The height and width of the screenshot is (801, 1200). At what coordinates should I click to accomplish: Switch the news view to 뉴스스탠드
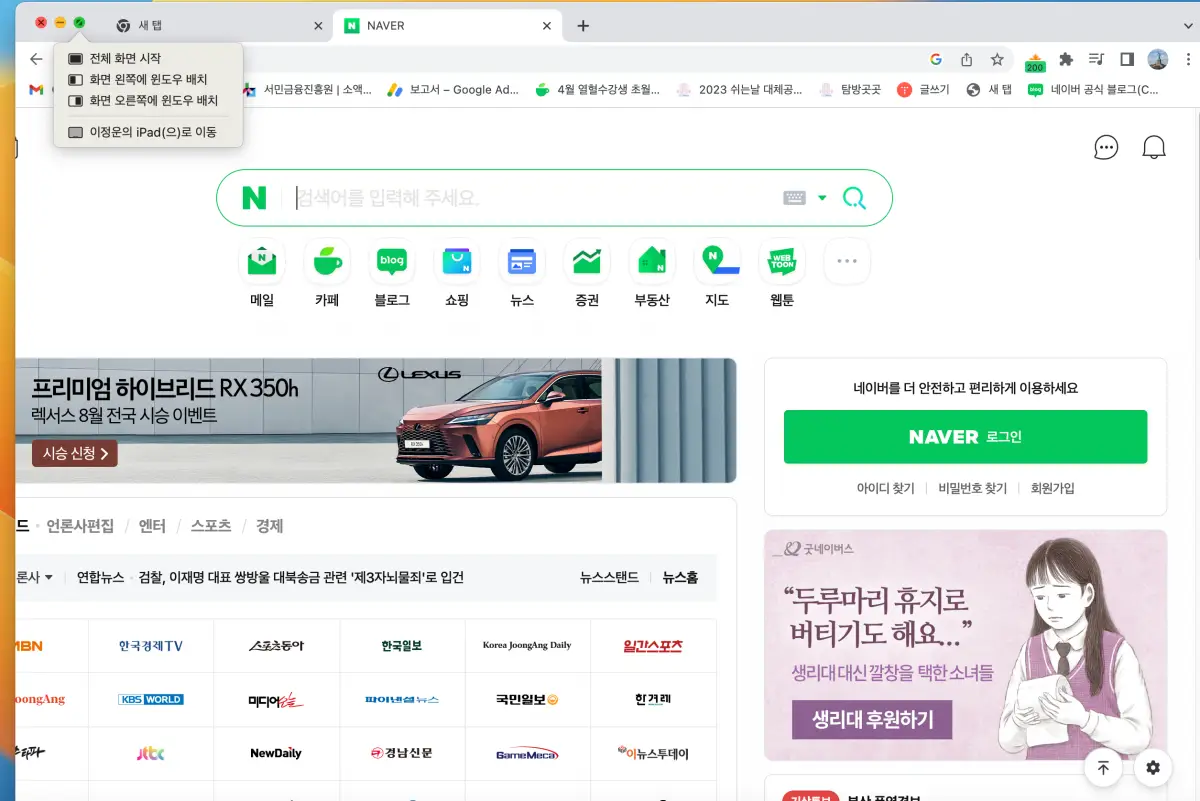pyautogui.click(x=608, y=578)
